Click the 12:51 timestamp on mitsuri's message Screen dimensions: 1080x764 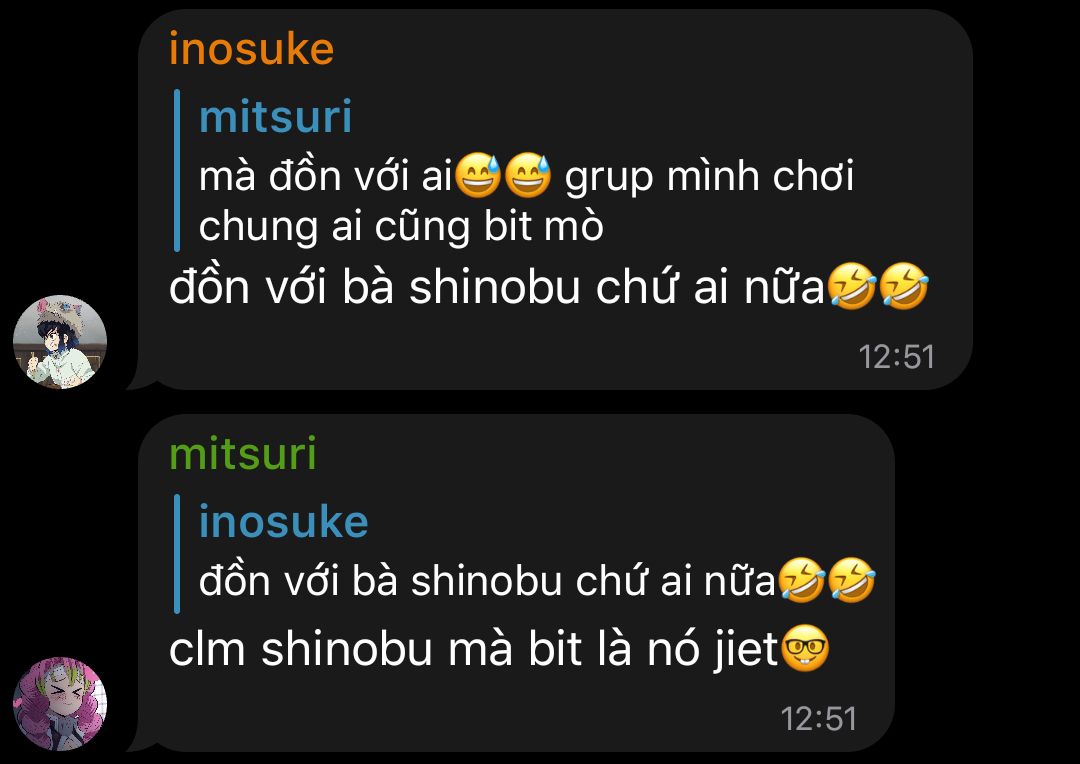[819, 719]
